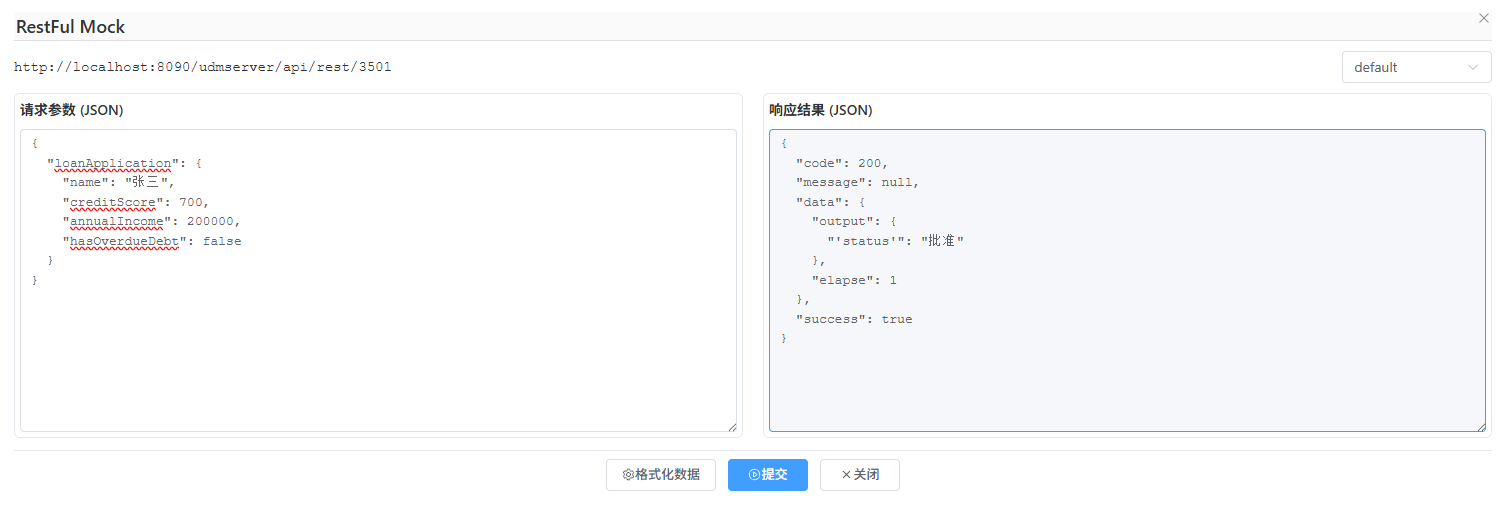Viewport: 1506px width, 506px height.
Task: Close the RestFul Mock dialog with top-right X
Action: click(1484, 18)
